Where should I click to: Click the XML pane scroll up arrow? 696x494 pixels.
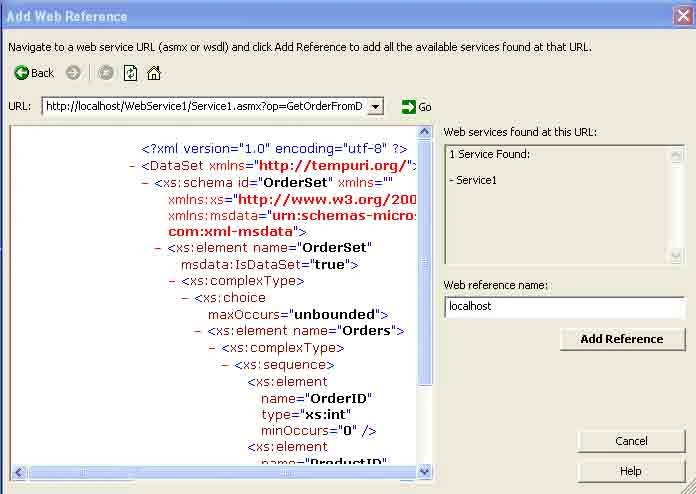click(425, 132)
